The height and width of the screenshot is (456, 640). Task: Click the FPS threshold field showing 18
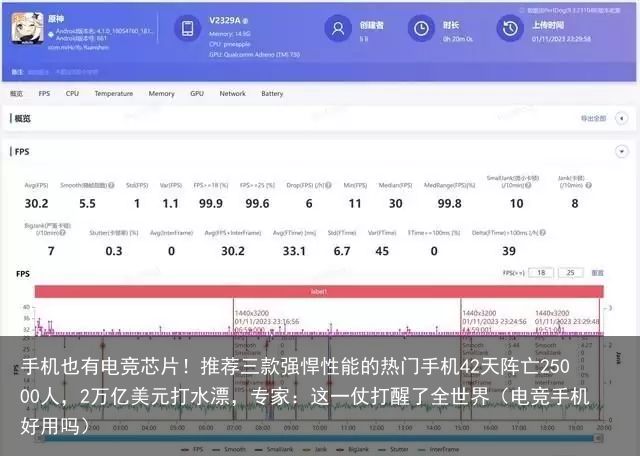(x=541, y=273)
